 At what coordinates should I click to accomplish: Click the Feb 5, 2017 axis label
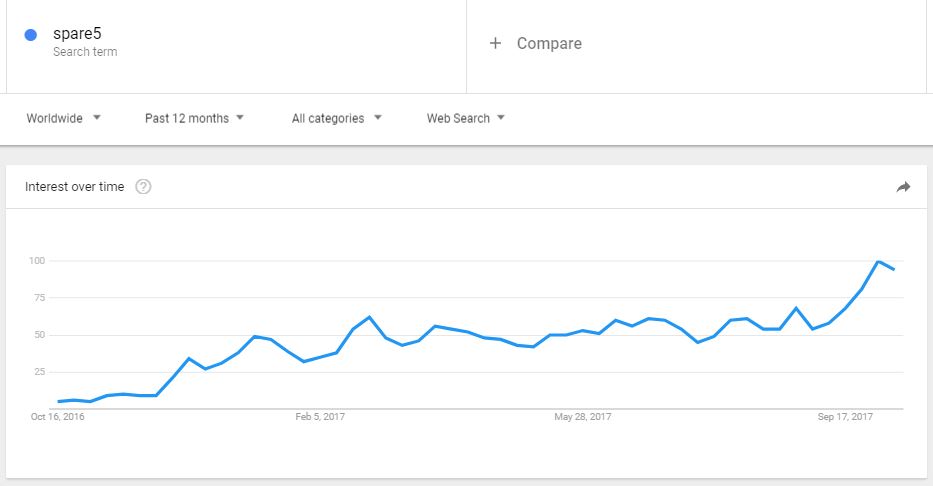320,416
